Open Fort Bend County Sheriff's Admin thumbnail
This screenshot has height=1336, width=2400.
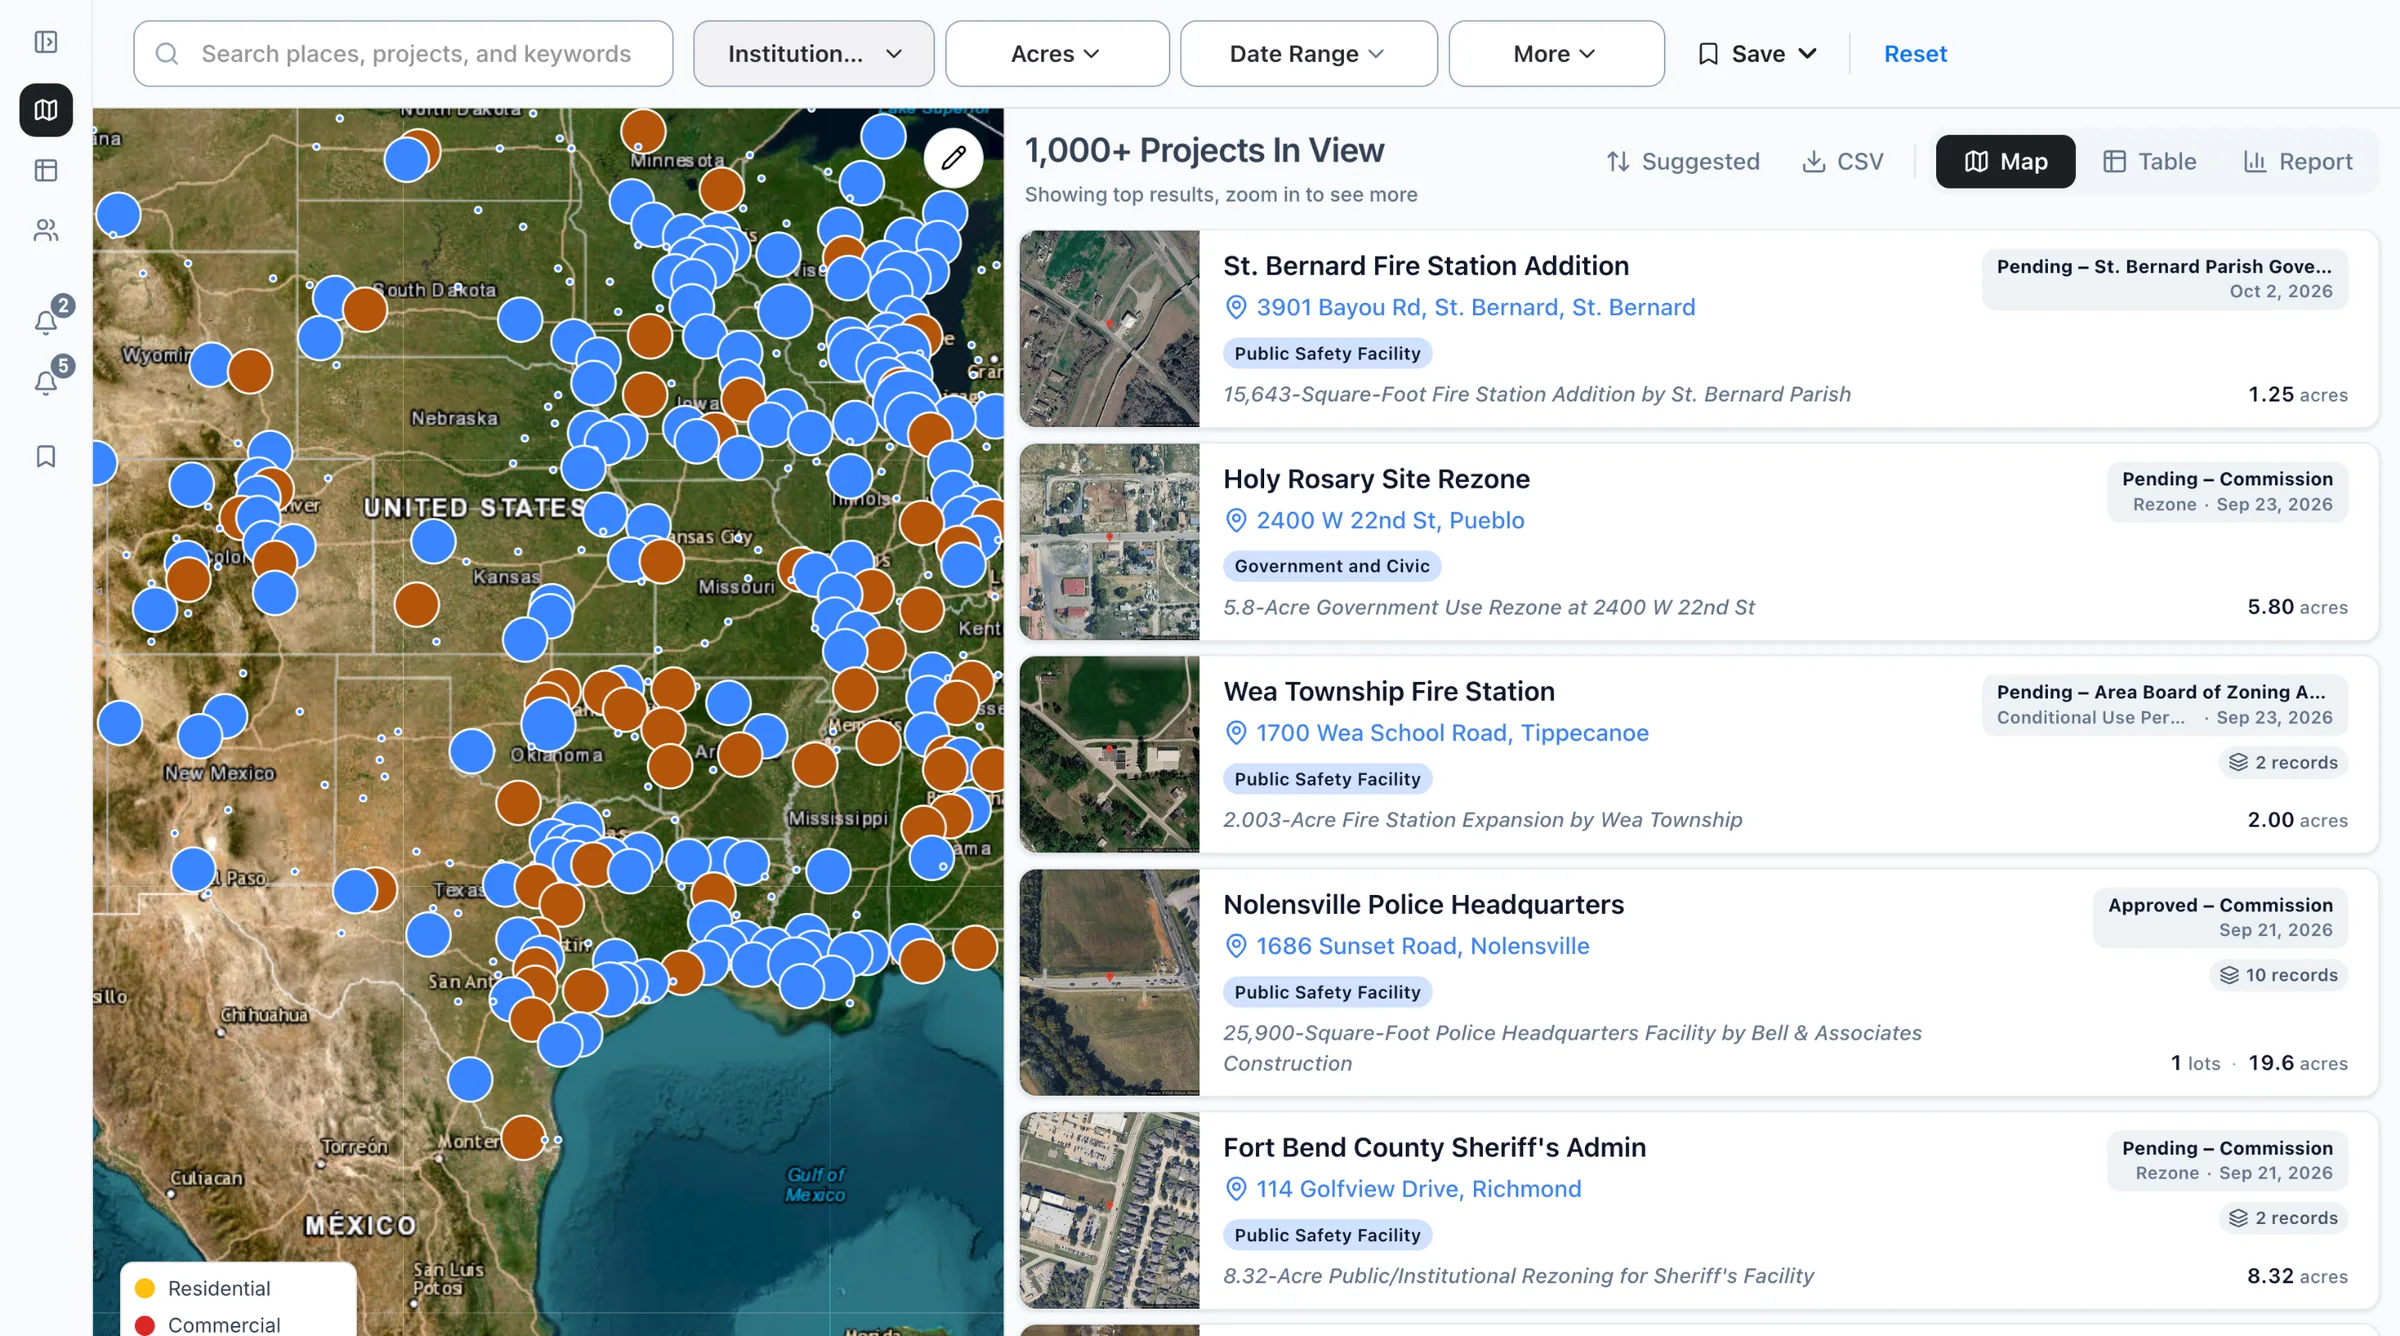pyautogui.click(x=1109, y=1210)
